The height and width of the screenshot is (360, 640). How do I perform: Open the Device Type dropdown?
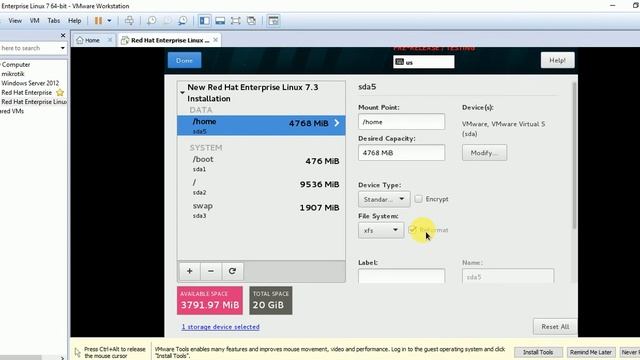click(x=384, y=199)
